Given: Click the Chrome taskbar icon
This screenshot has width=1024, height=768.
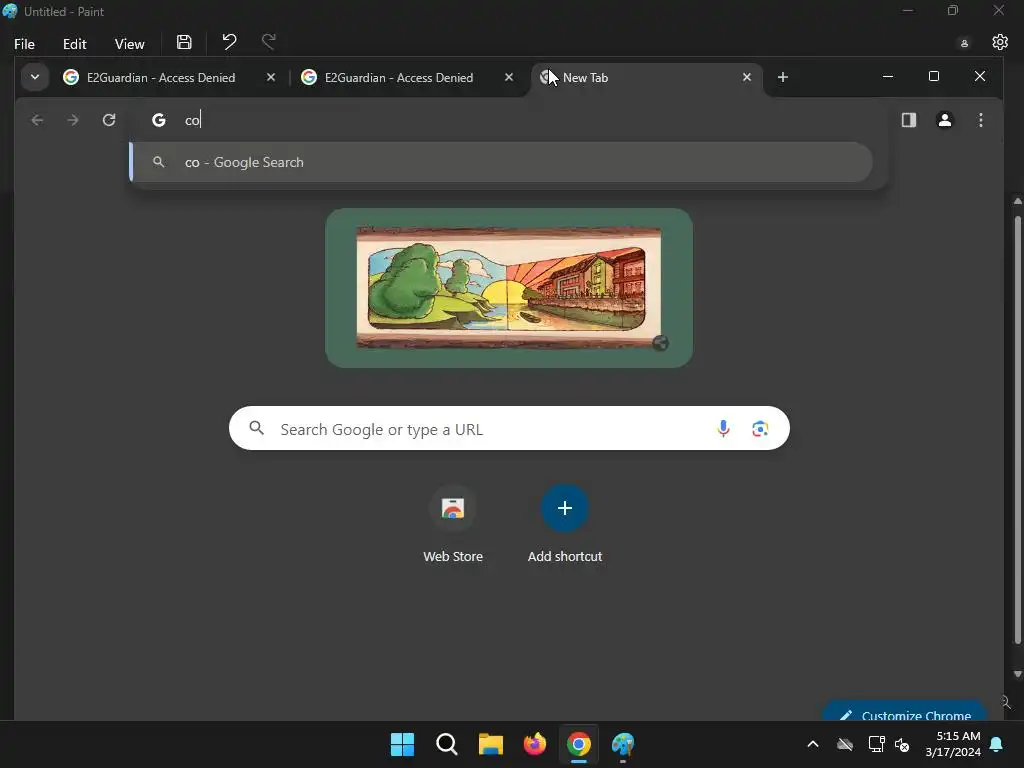Looking at the screenshot, I should pyautogui.click(x=579, y=744).
